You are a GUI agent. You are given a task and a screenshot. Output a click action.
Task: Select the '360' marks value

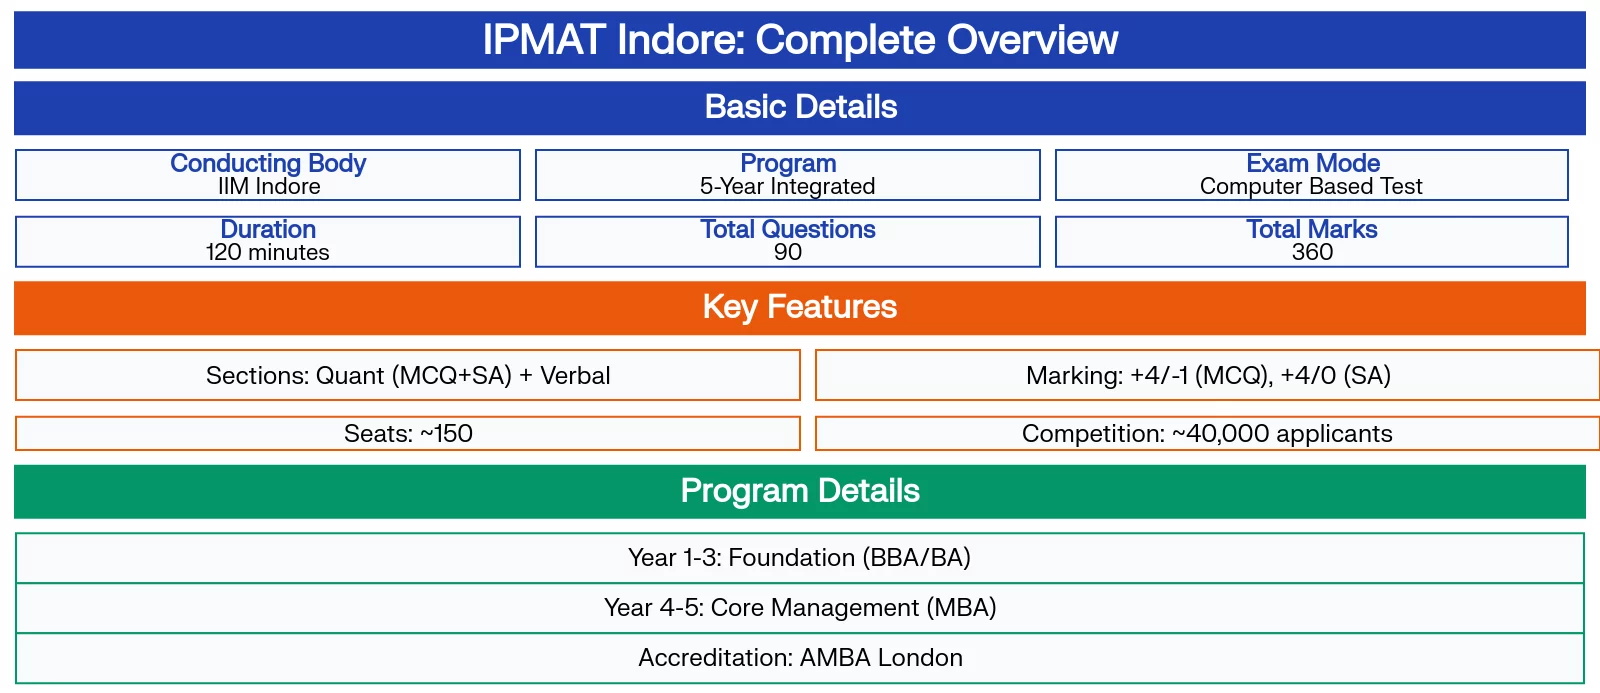1312,253
